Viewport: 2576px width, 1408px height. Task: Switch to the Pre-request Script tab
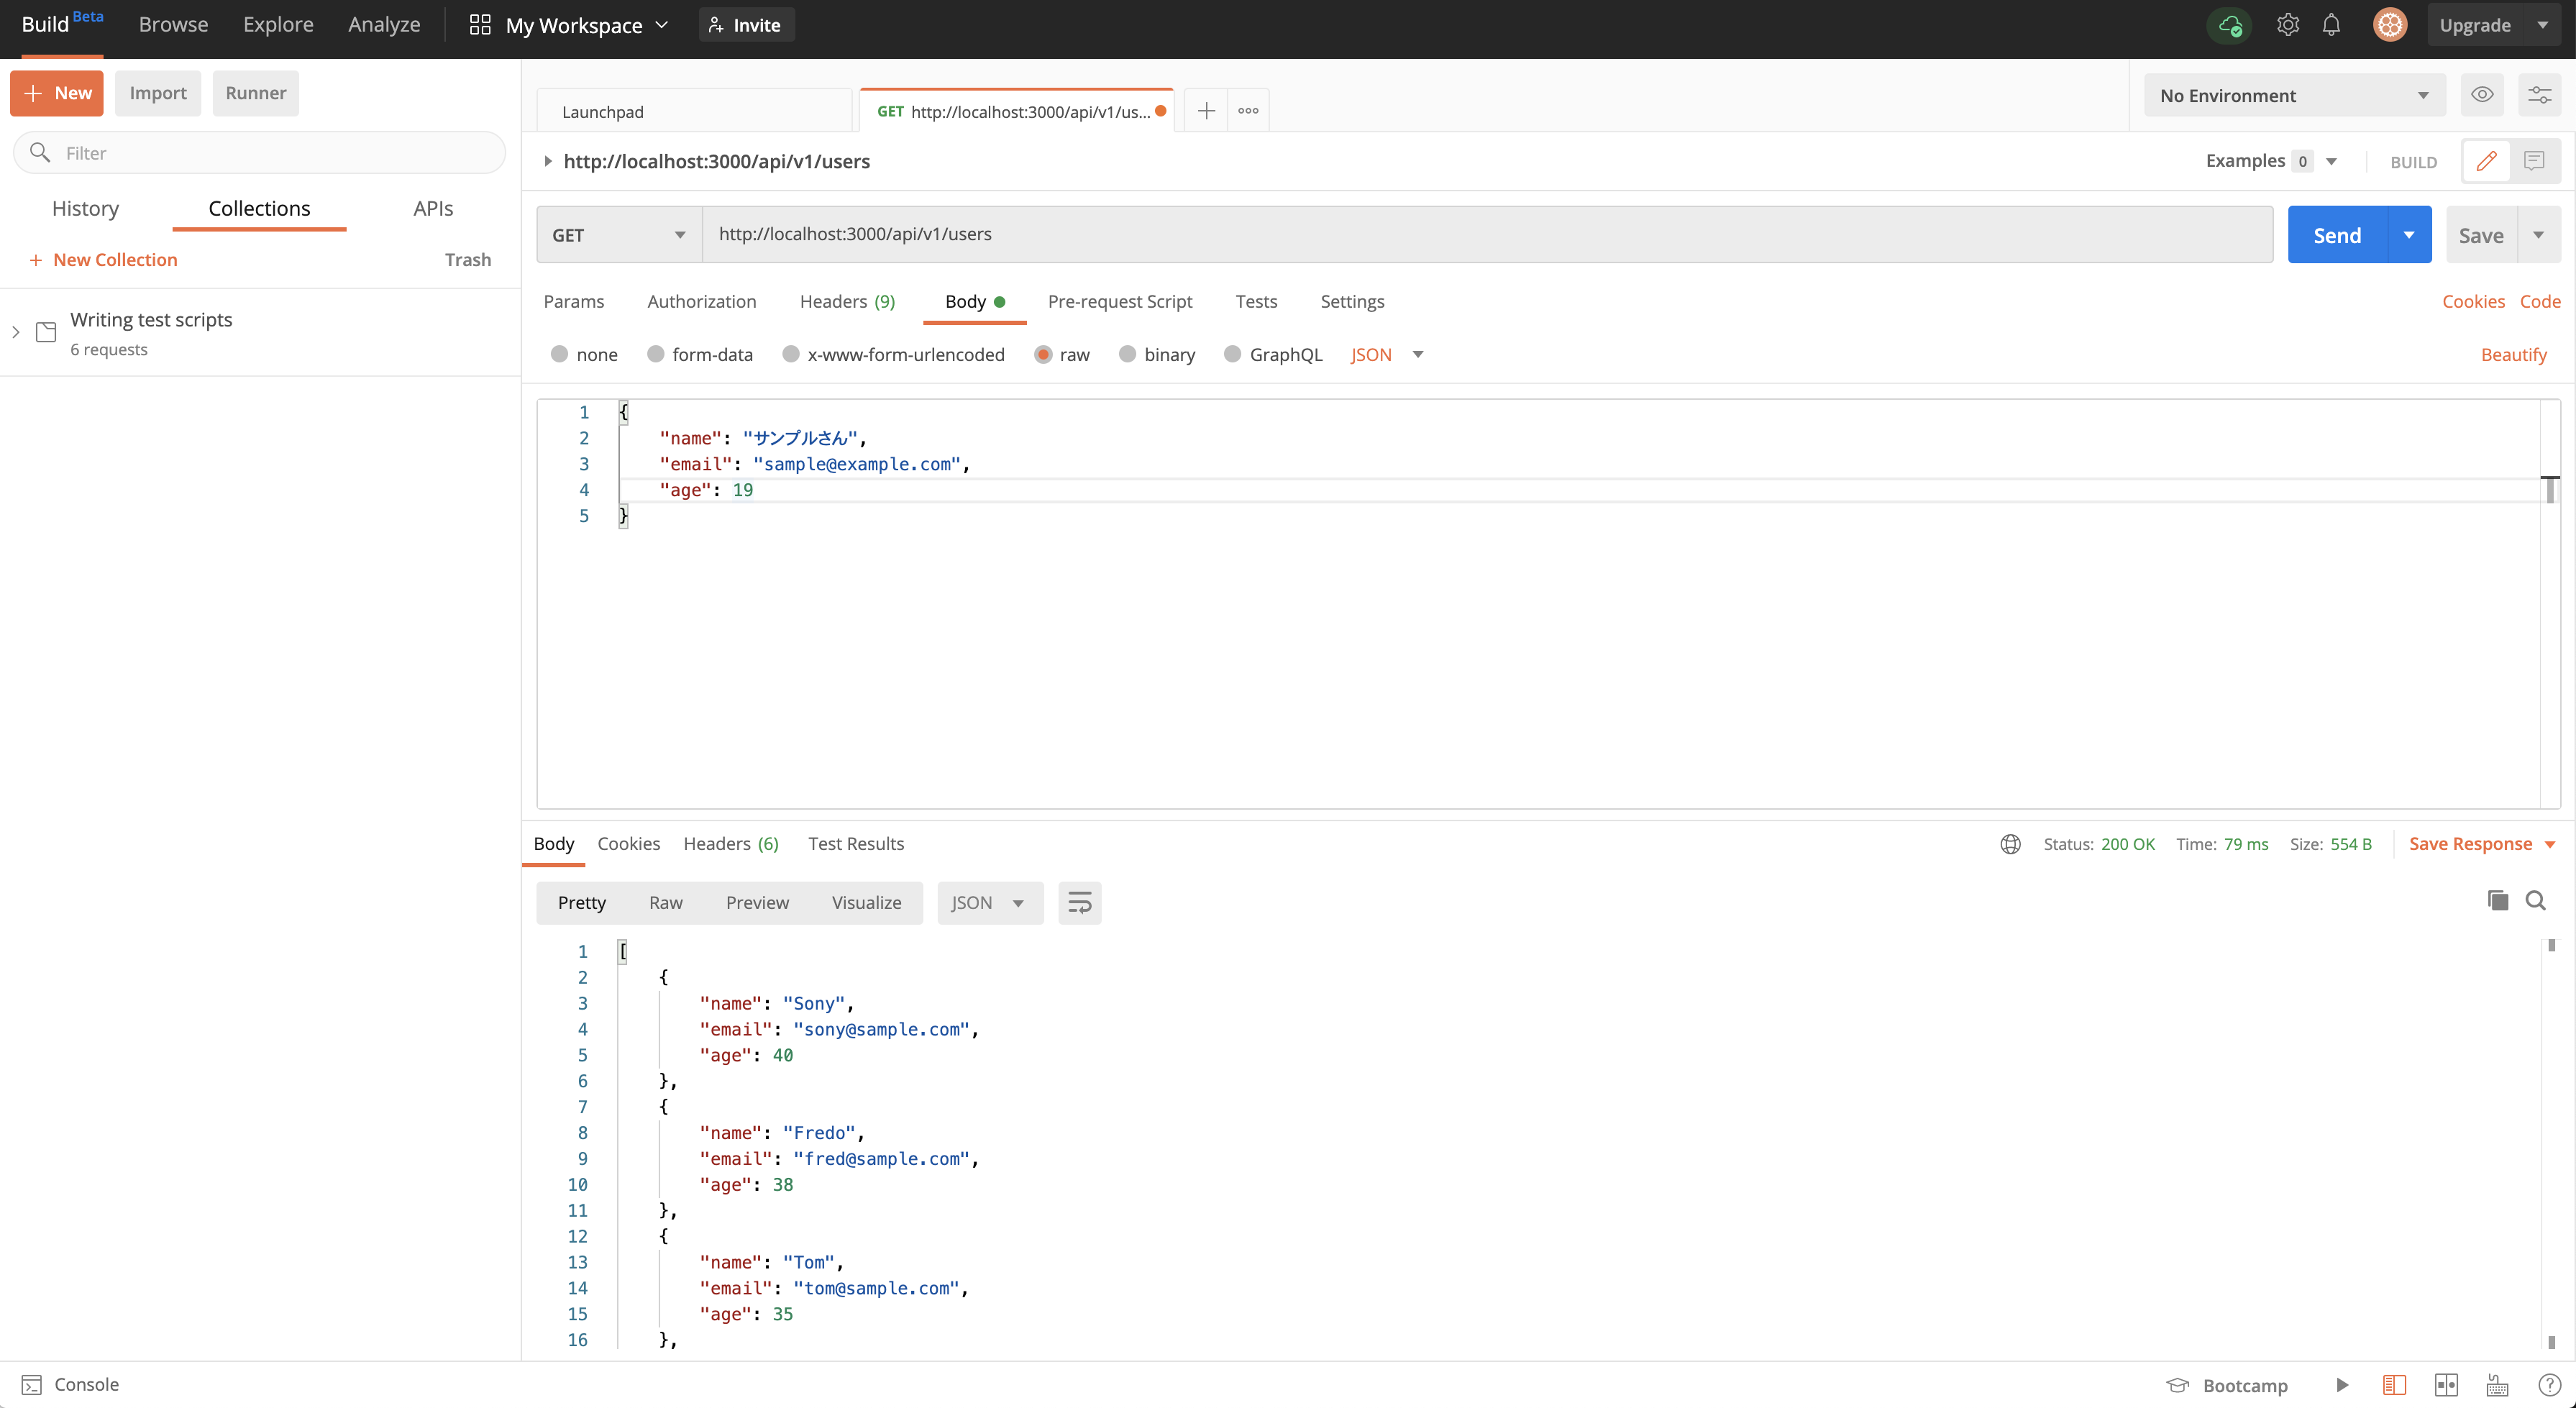coord(1119,301)
